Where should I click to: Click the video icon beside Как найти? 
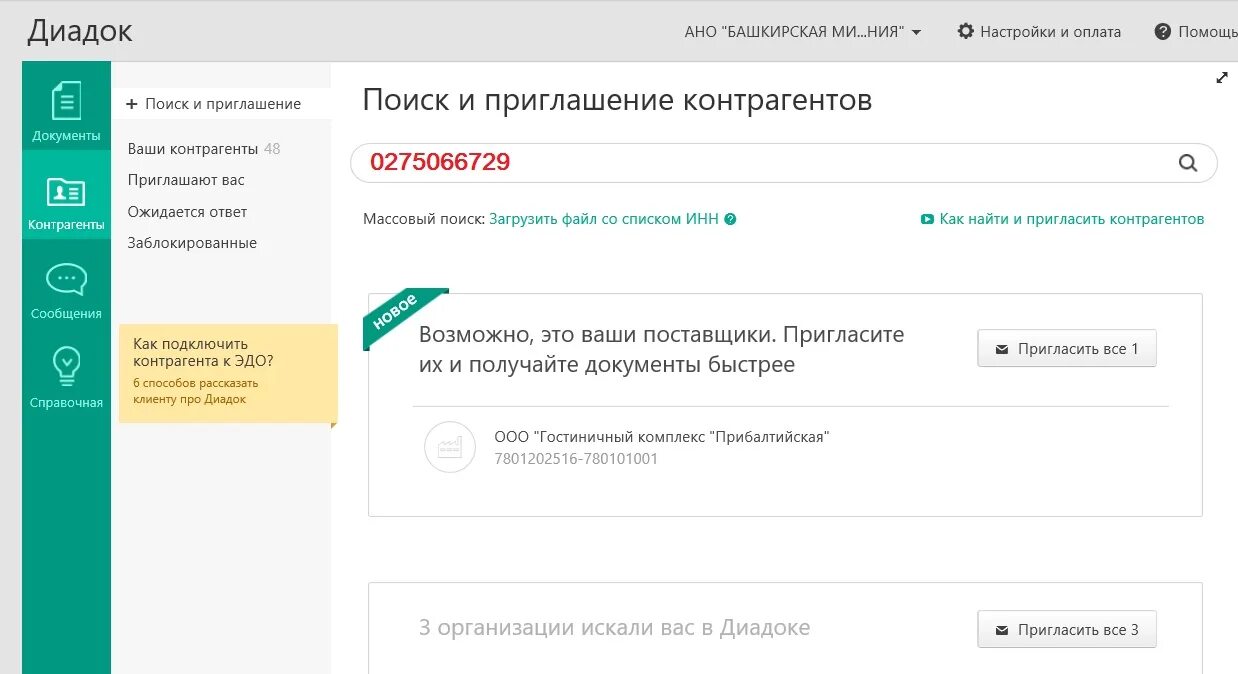tap(927, 219)
